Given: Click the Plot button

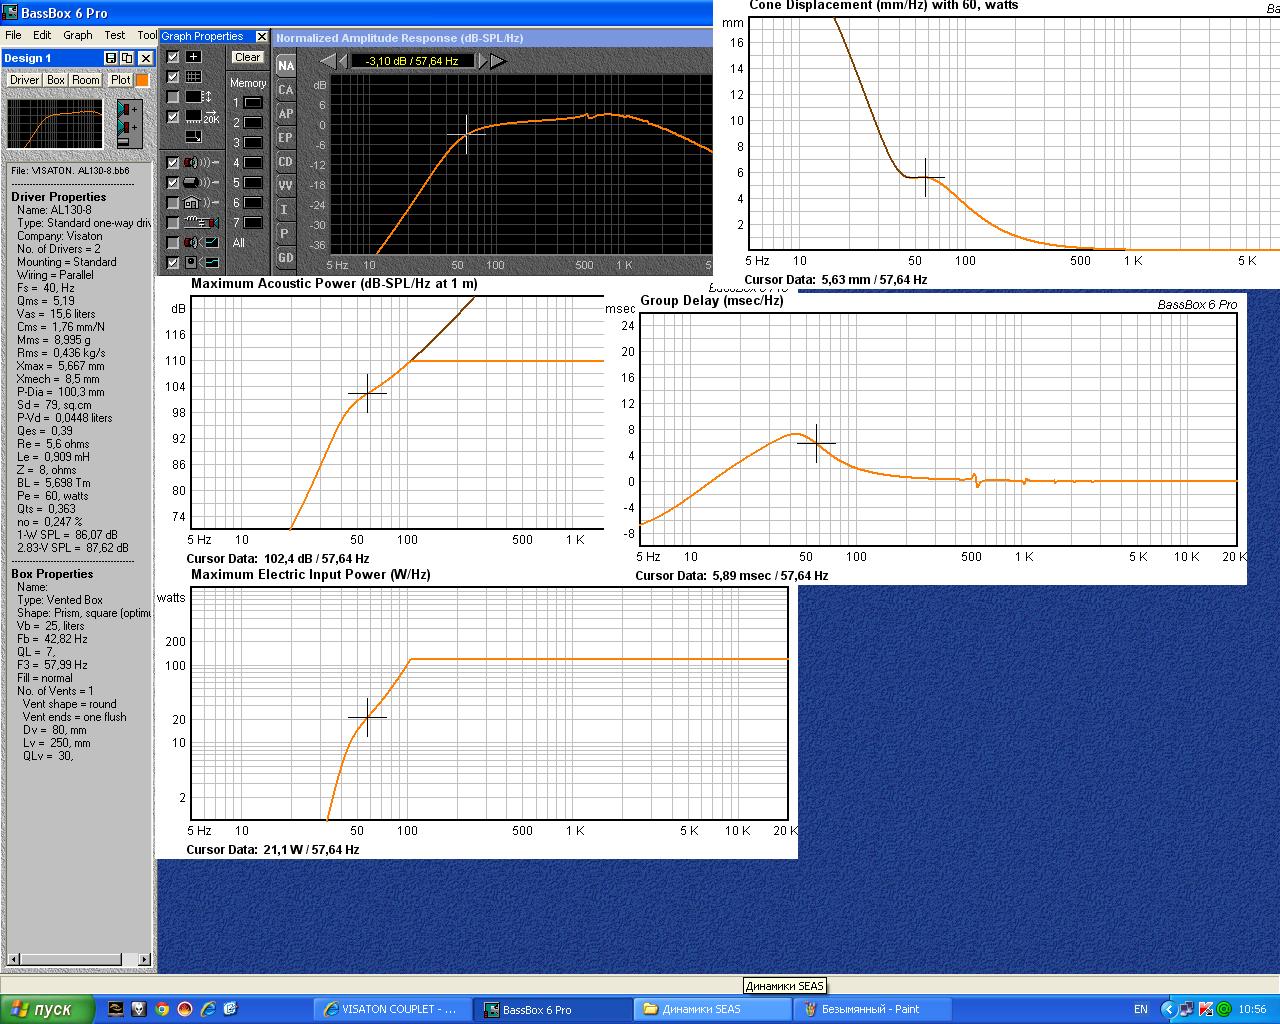Looking at the screenshot, I should (121, 80).
